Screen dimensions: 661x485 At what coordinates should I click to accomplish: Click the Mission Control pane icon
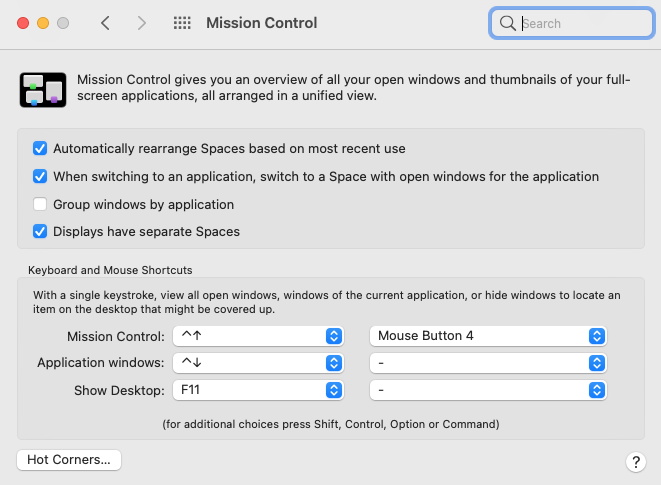(x=42, y=90)
